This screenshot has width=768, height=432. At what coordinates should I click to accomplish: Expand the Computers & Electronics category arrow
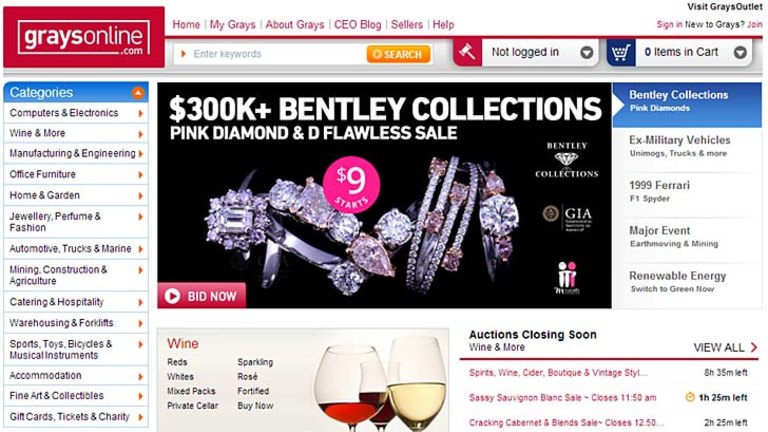[x=141, y=114]
